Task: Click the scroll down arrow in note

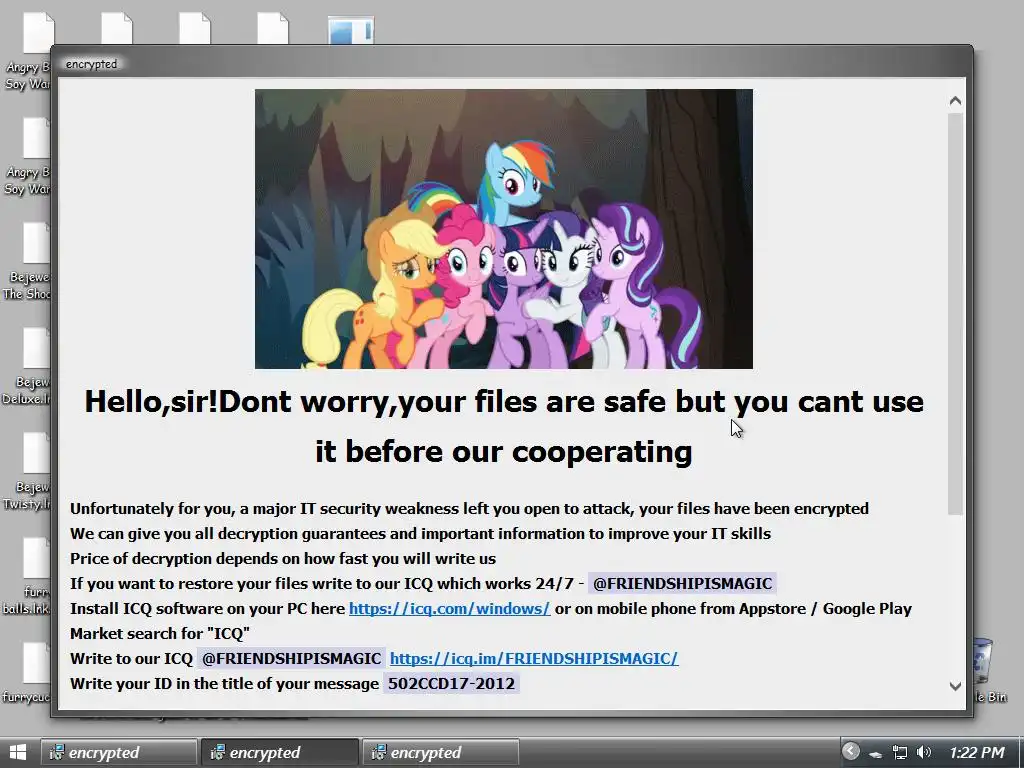Action: coord(955,686)
